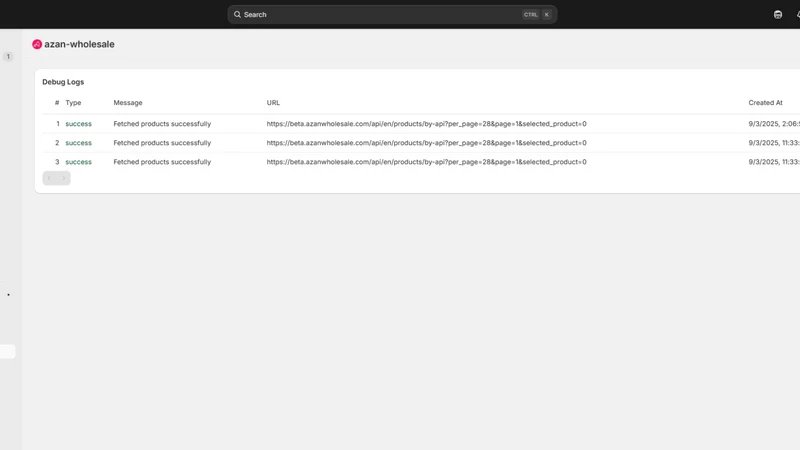Viewport: 800px width, 450px height.
Task: Click row number 2 cell
Action: (57, 143)
